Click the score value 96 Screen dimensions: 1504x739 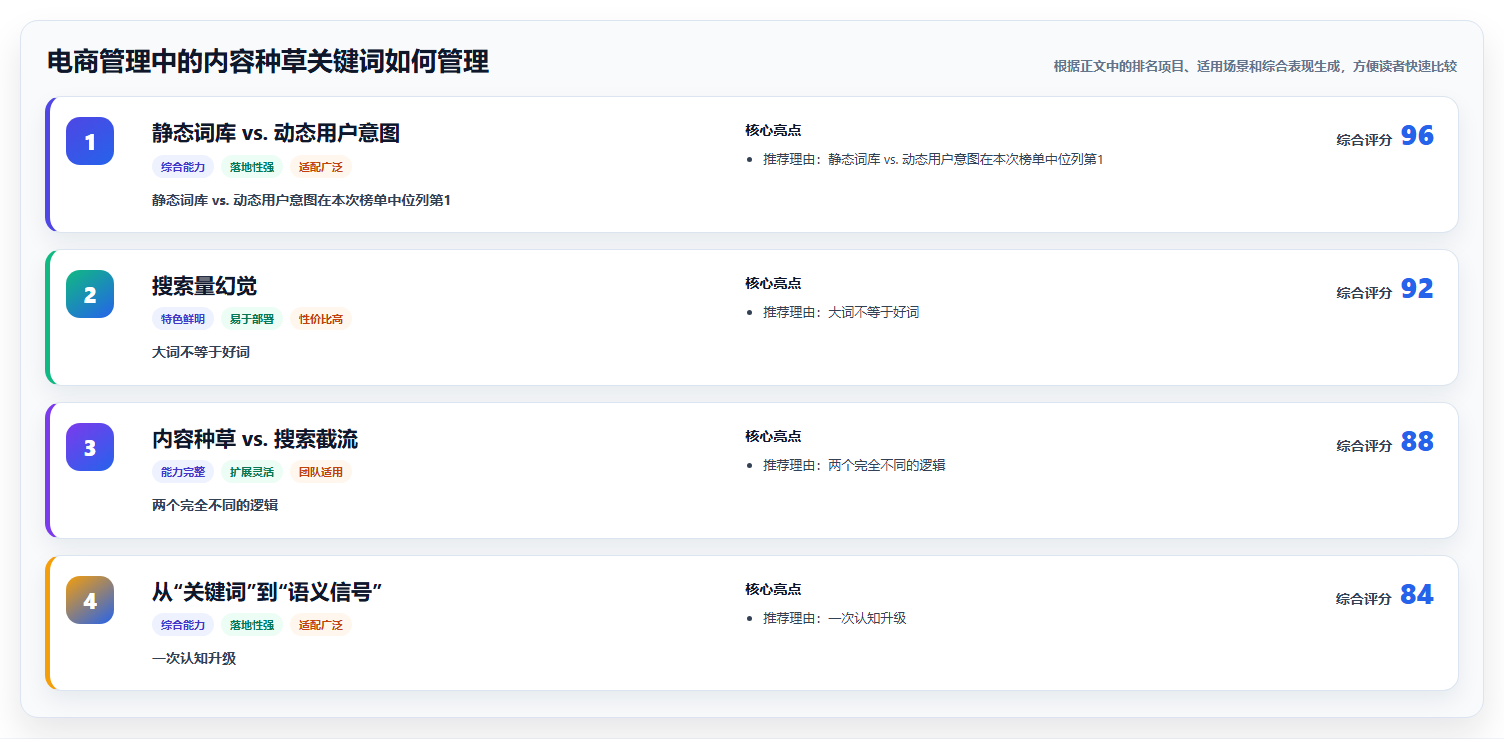[x=1417, y=136]
